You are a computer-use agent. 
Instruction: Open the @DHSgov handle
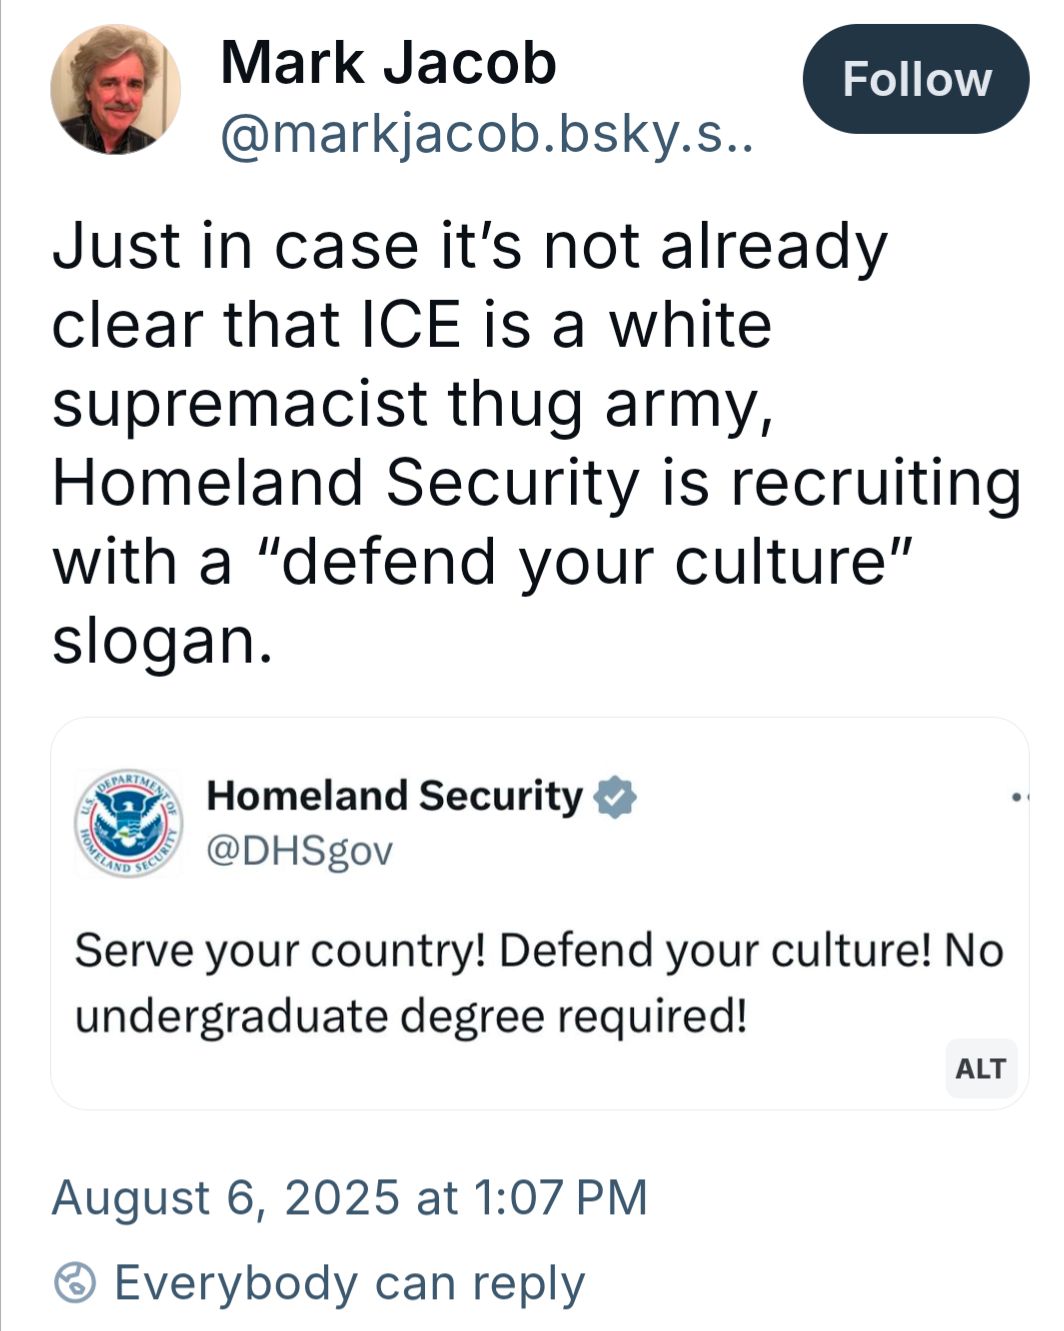point(299,850)
